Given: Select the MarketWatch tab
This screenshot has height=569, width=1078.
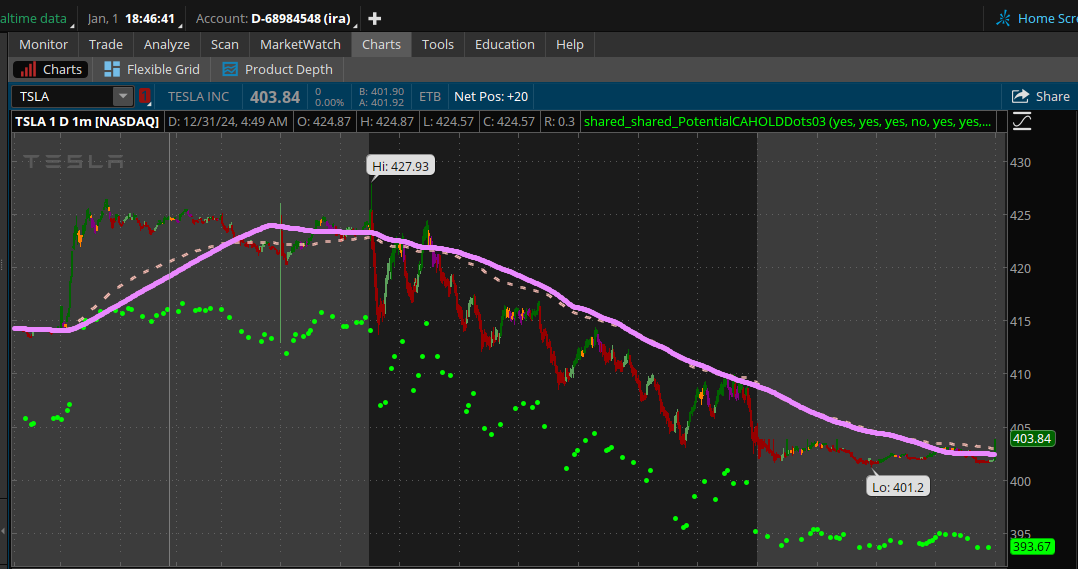Looking at the screenshot, I should pyautogui.click(x=300, y=45).
